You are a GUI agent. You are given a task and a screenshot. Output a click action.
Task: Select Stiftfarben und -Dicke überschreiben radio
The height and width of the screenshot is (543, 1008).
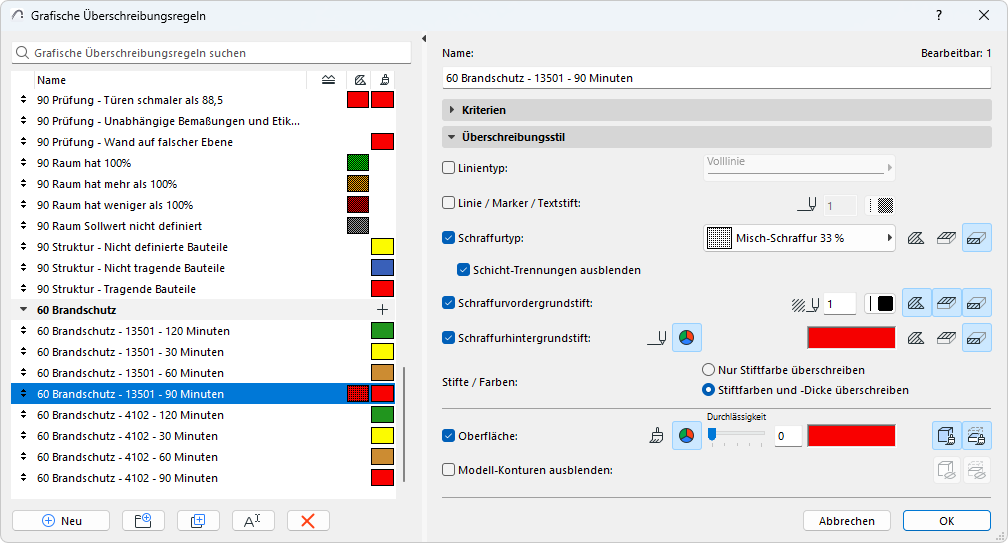pos(708,390)
